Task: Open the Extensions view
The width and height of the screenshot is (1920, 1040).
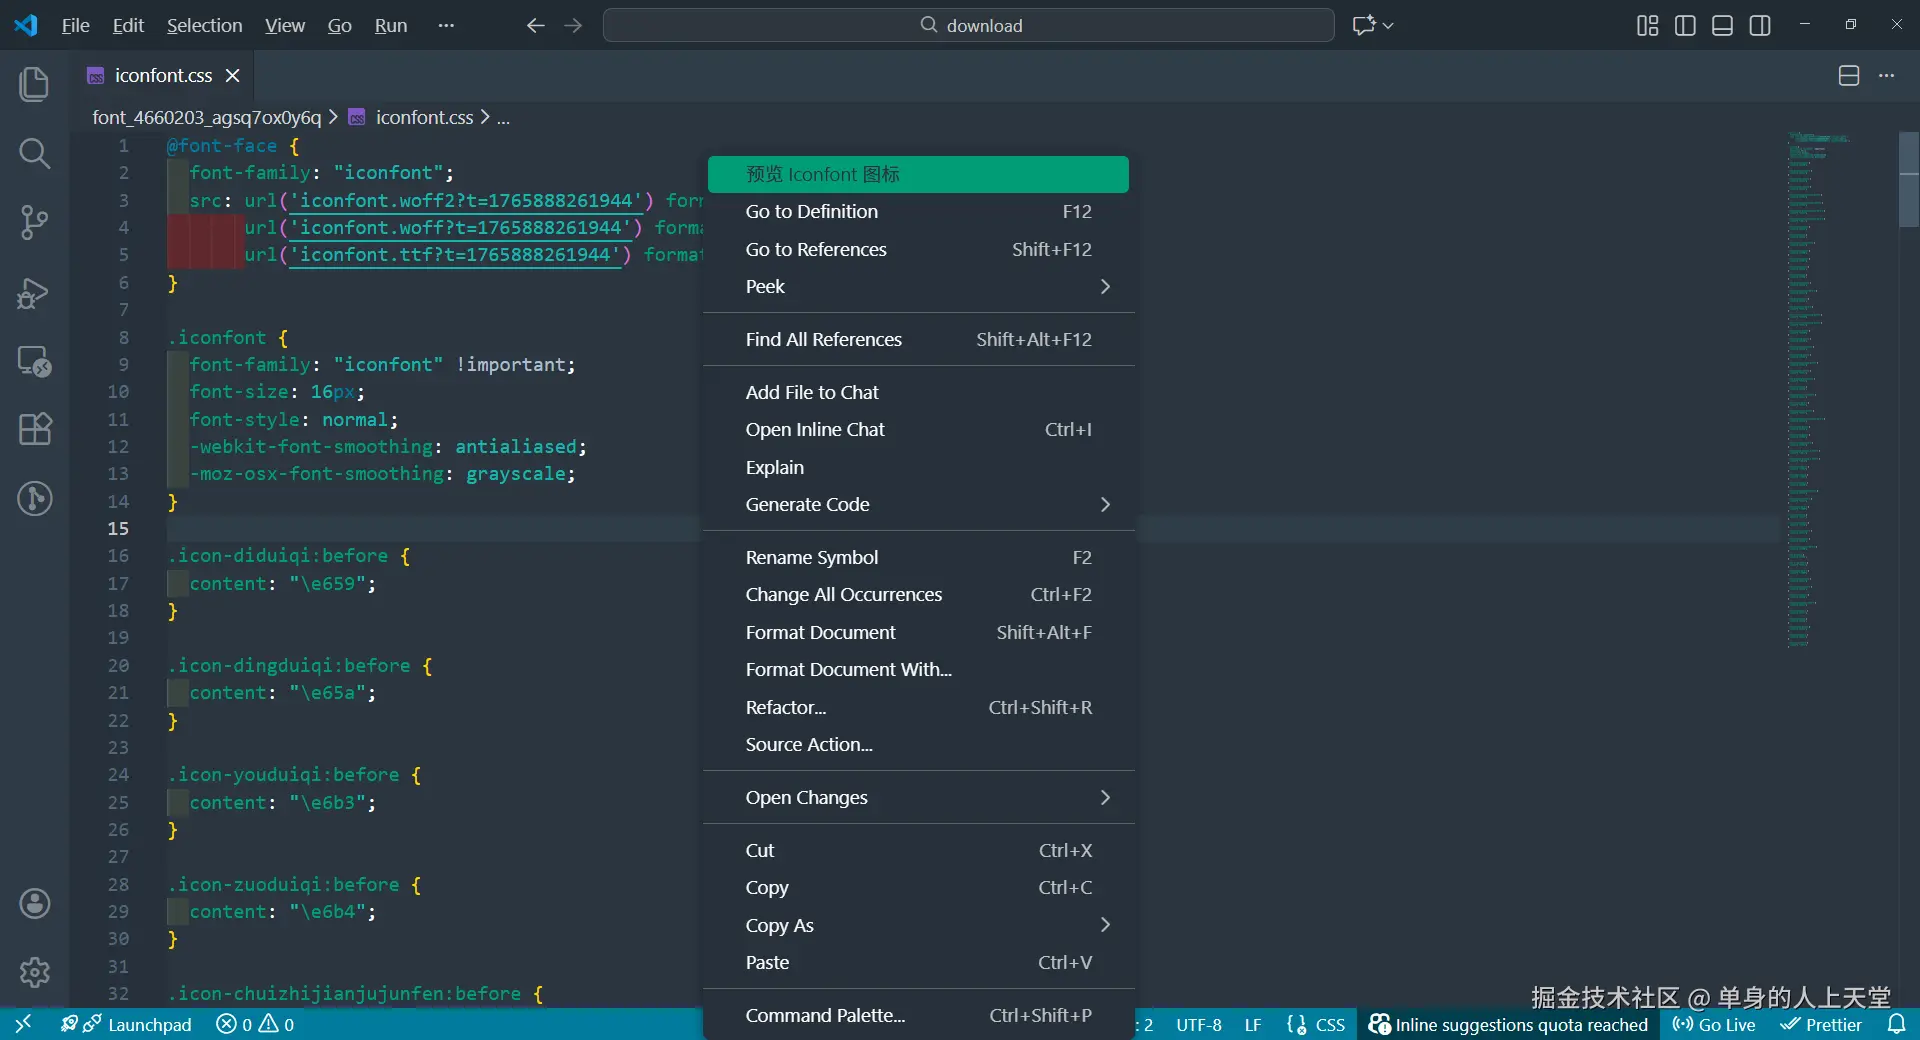Action: (34, 429)
